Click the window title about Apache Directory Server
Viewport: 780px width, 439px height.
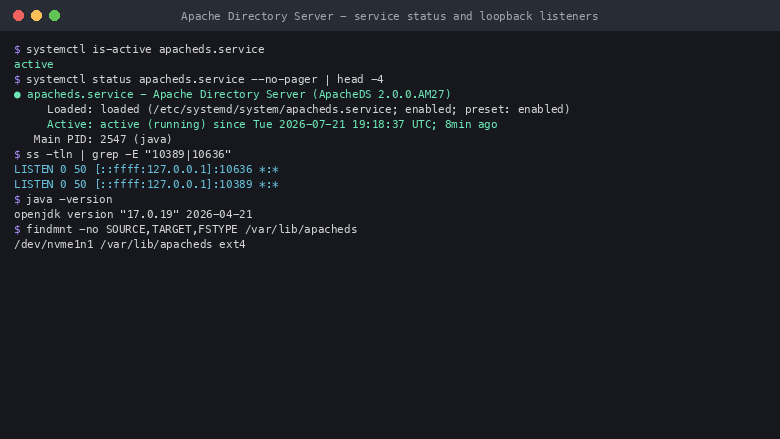click(x=390, y=16)
